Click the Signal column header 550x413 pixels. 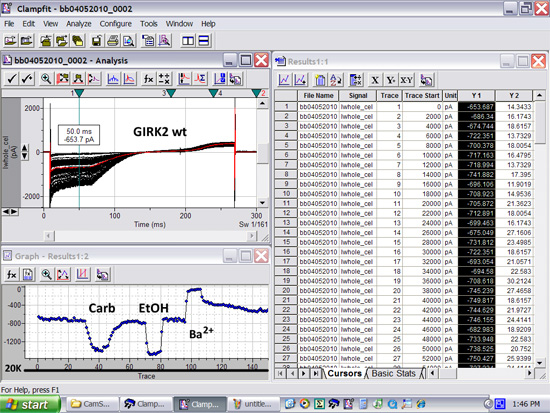click(x=358, y=95)
